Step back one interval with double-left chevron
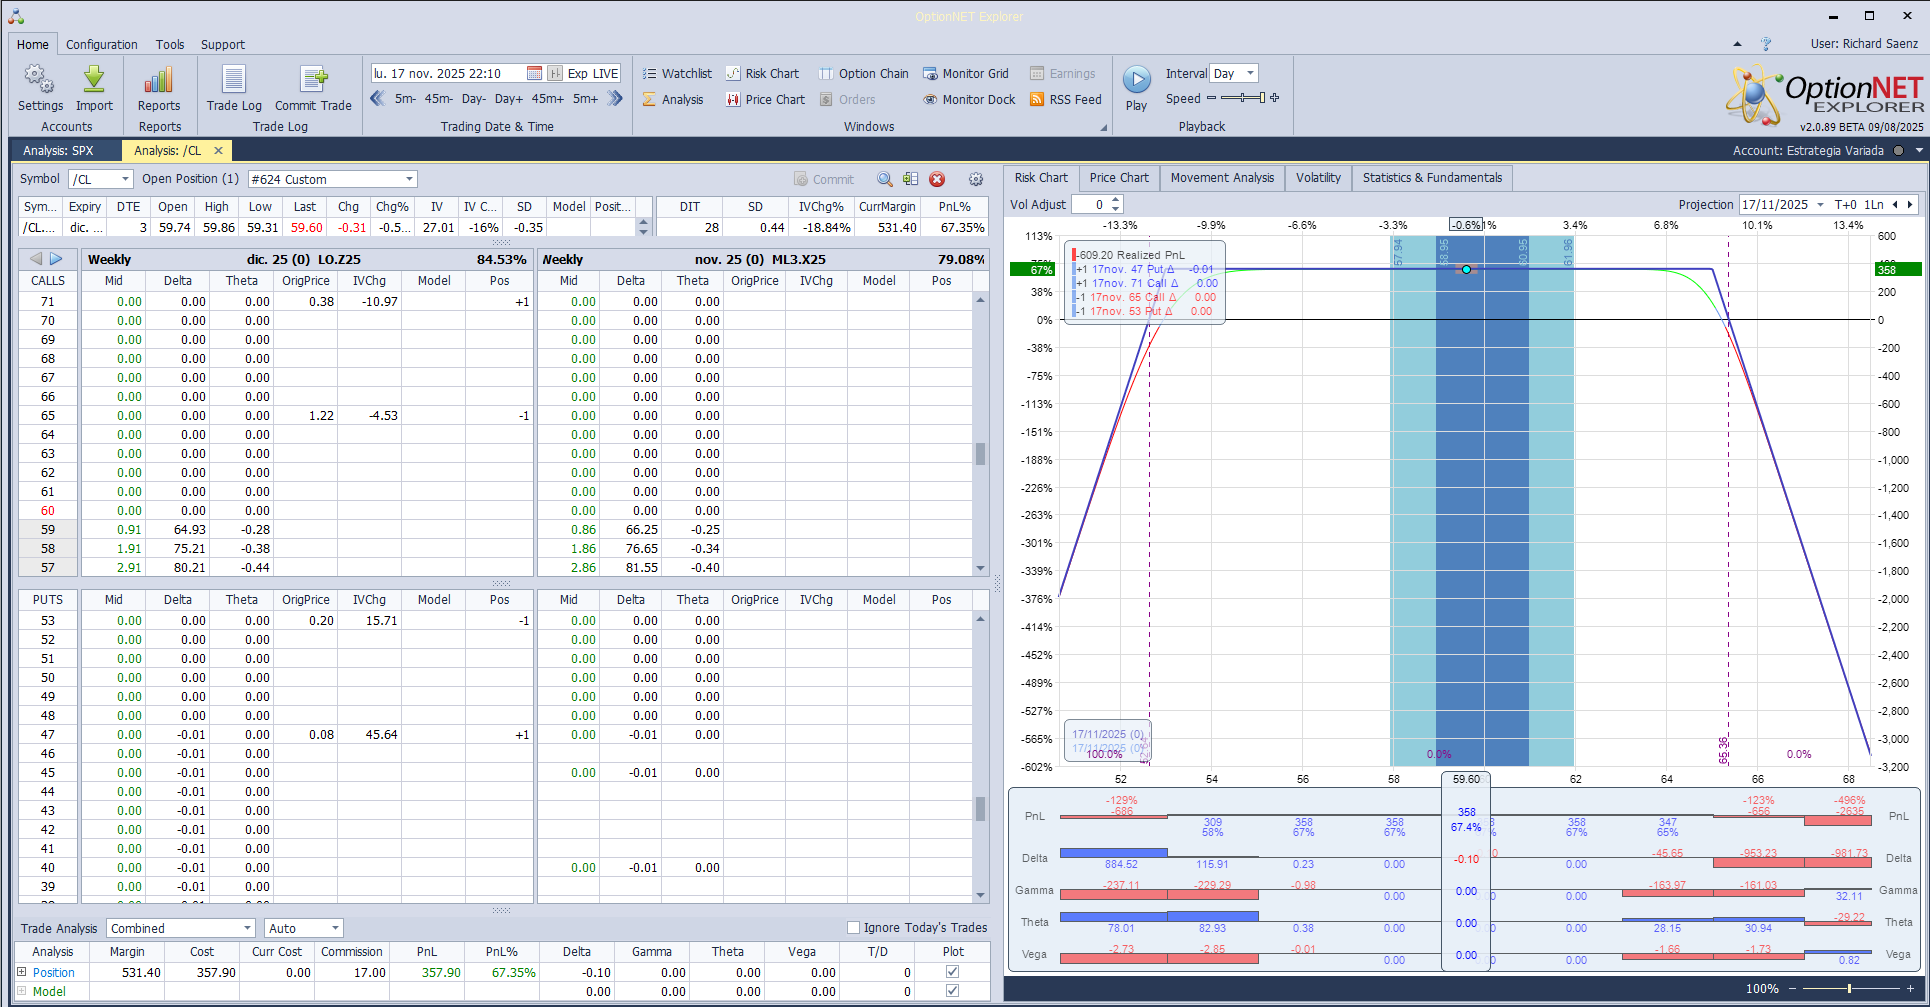 [378, 98]
